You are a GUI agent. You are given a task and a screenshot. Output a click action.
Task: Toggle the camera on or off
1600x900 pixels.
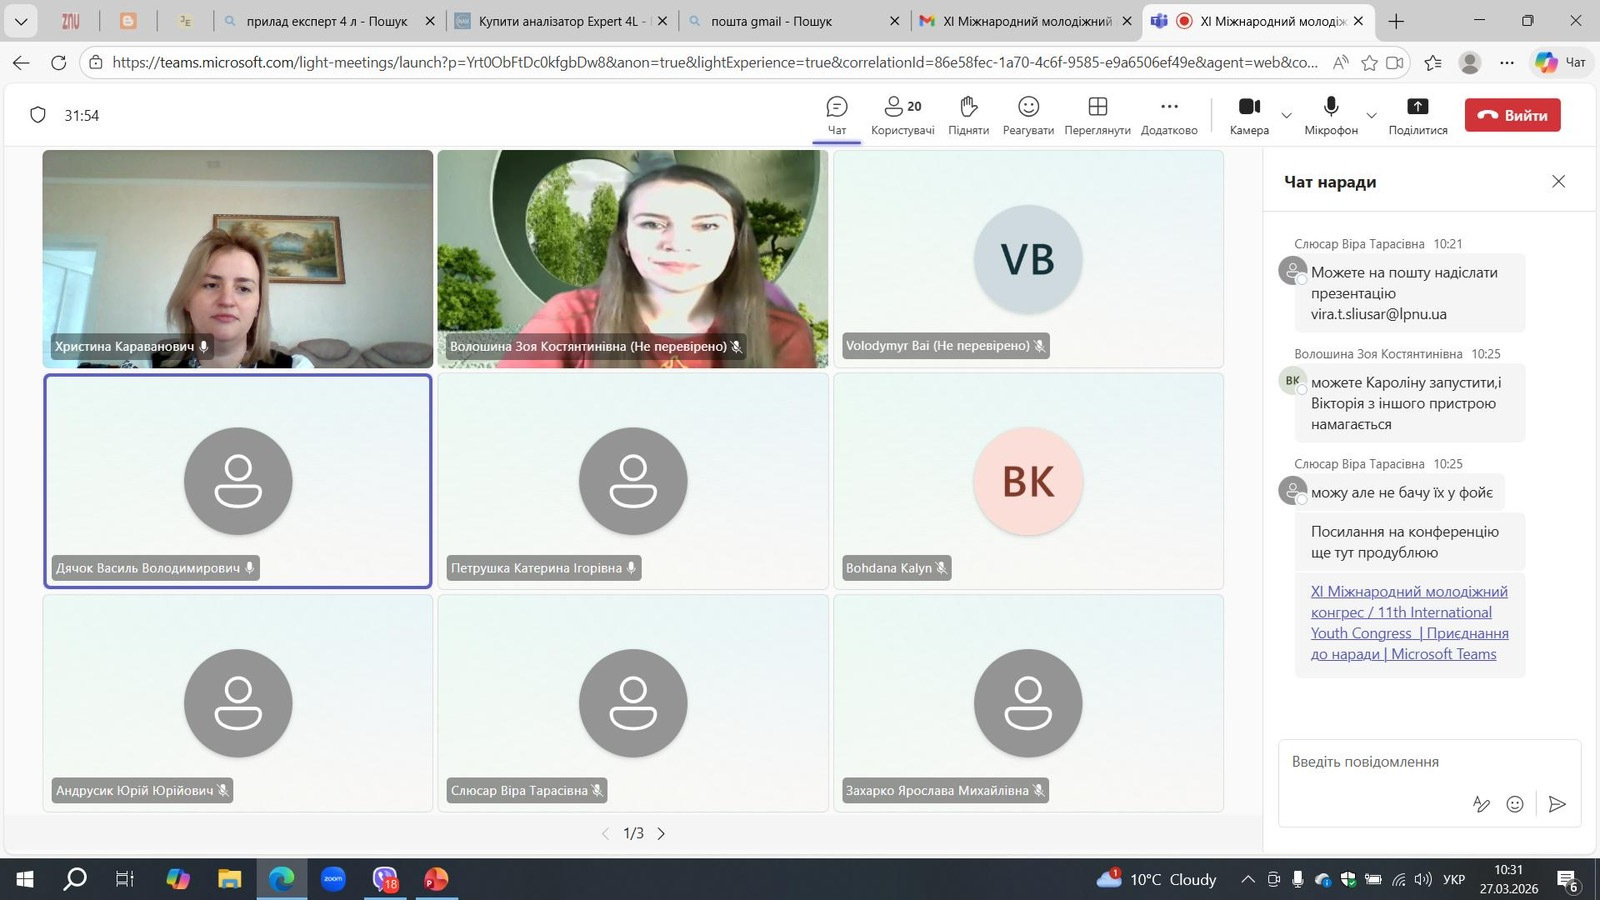[1249, 108]
